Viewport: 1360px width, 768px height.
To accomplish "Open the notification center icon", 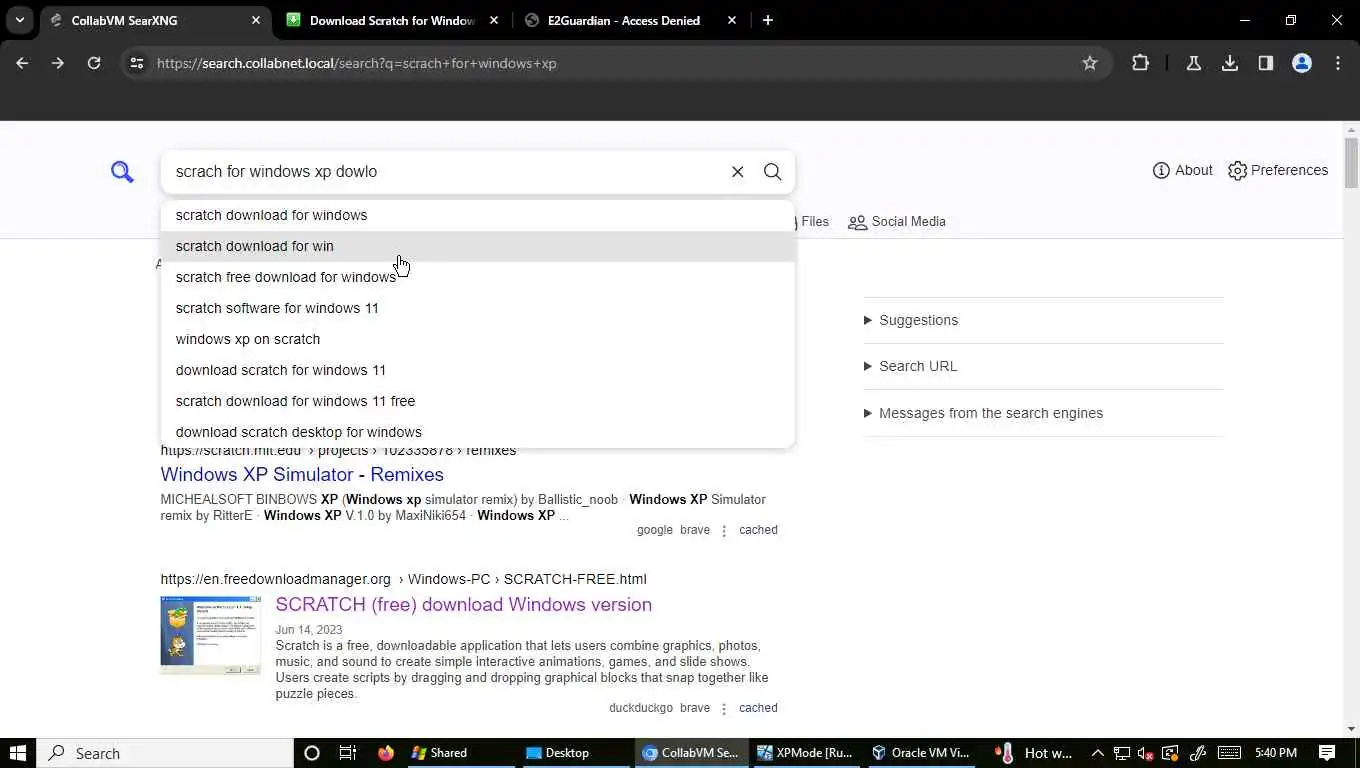I will (1327, 753).
